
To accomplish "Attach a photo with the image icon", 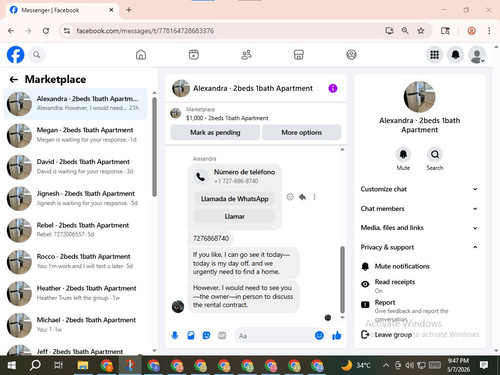I will pyautogui.click(x=191, y=335).
